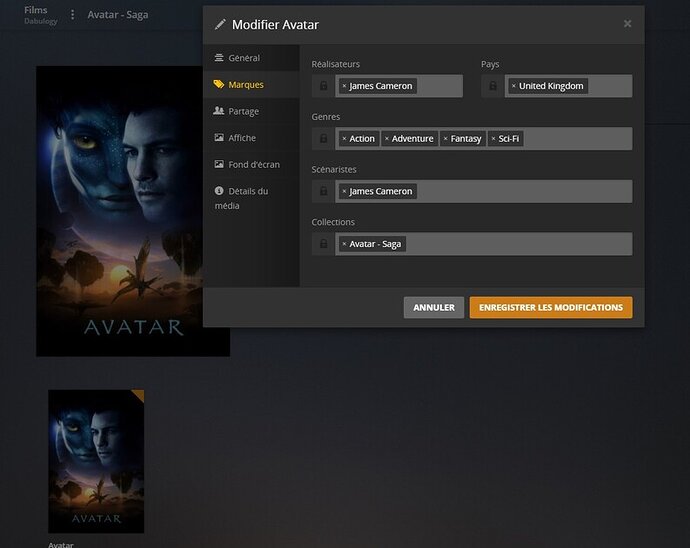The width and height of the screenshot is (690, 548).
Task: Click the United Kingdom tag text
Action: pyautogui.click(x=551, y=86)
